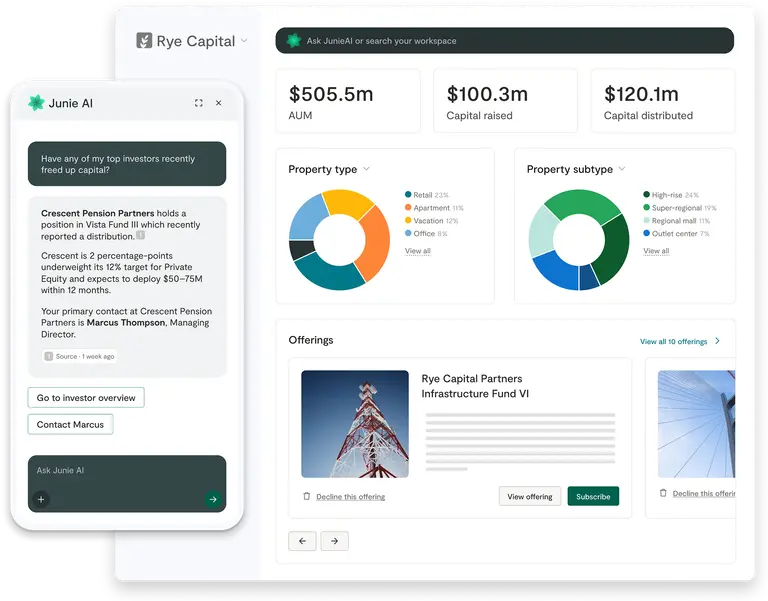Click the $120.1m Capital distributed card

click(663, 101)
